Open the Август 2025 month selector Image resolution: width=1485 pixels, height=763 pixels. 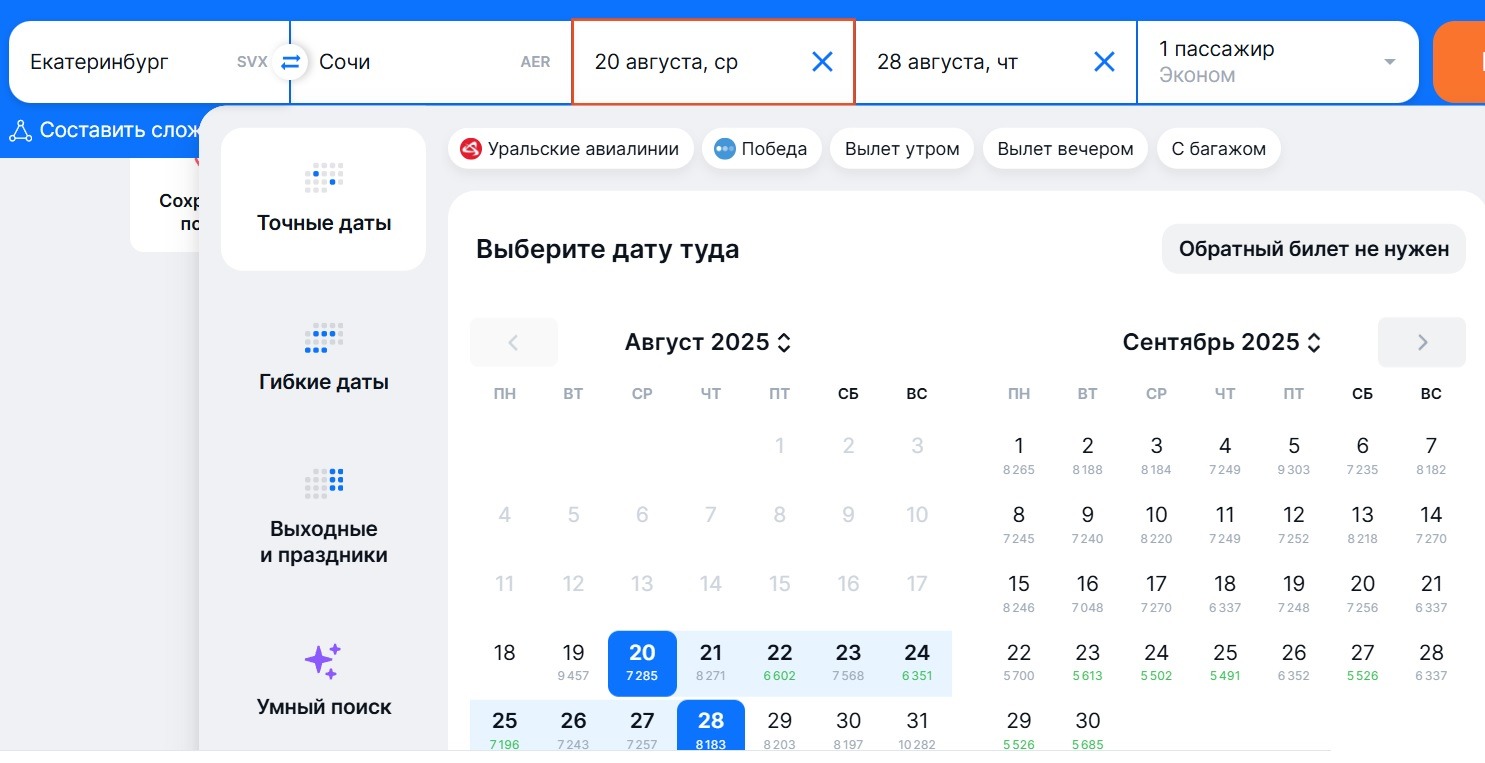[x=708, y=342]
